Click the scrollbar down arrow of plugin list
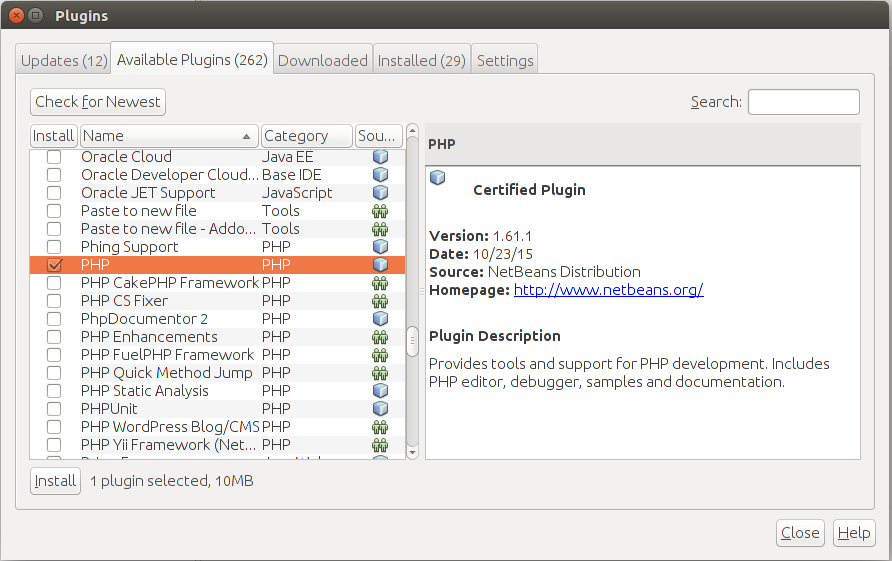 click(x=412, y=453)
